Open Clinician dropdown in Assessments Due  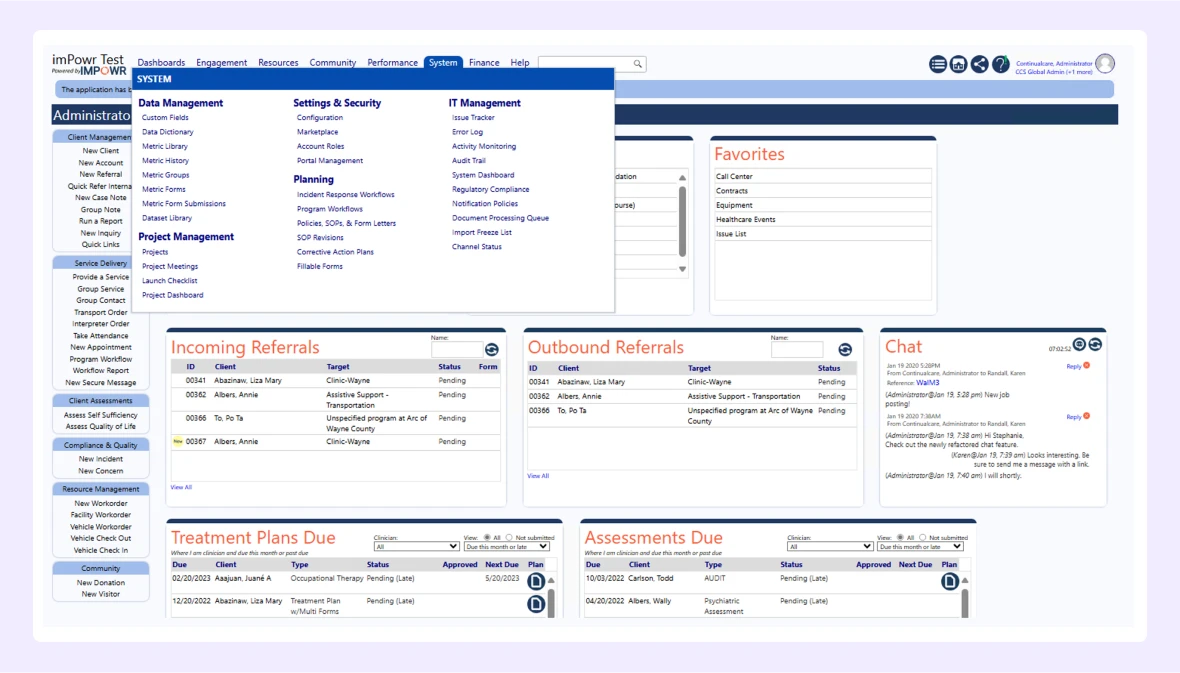click(830, 547)
